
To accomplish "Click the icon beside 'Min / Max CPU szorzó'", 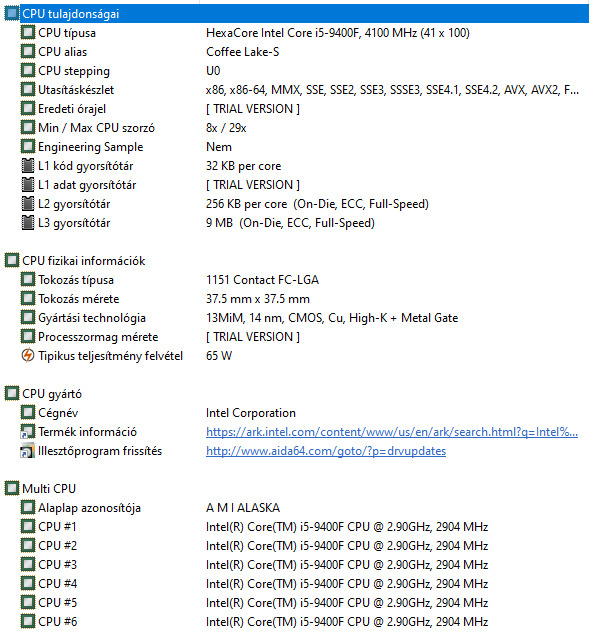I will click(x=28, y=128).
